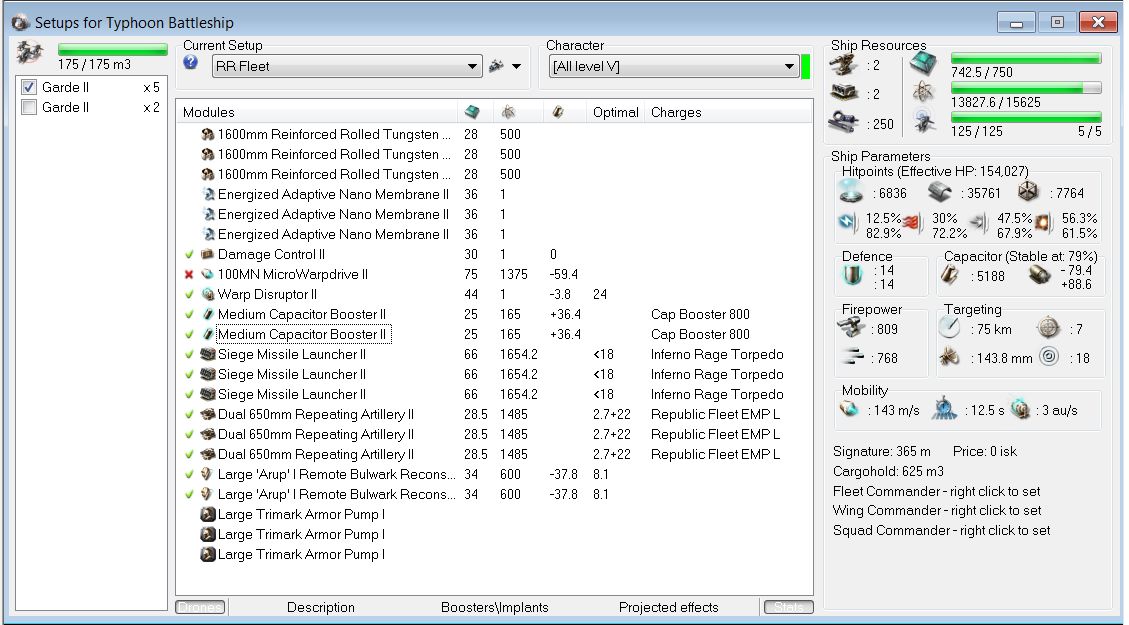Click the CPU 742.5/750 usage bar
Image resolution: width=1129 pixels, height=625 pixels.
[1026, 58]
